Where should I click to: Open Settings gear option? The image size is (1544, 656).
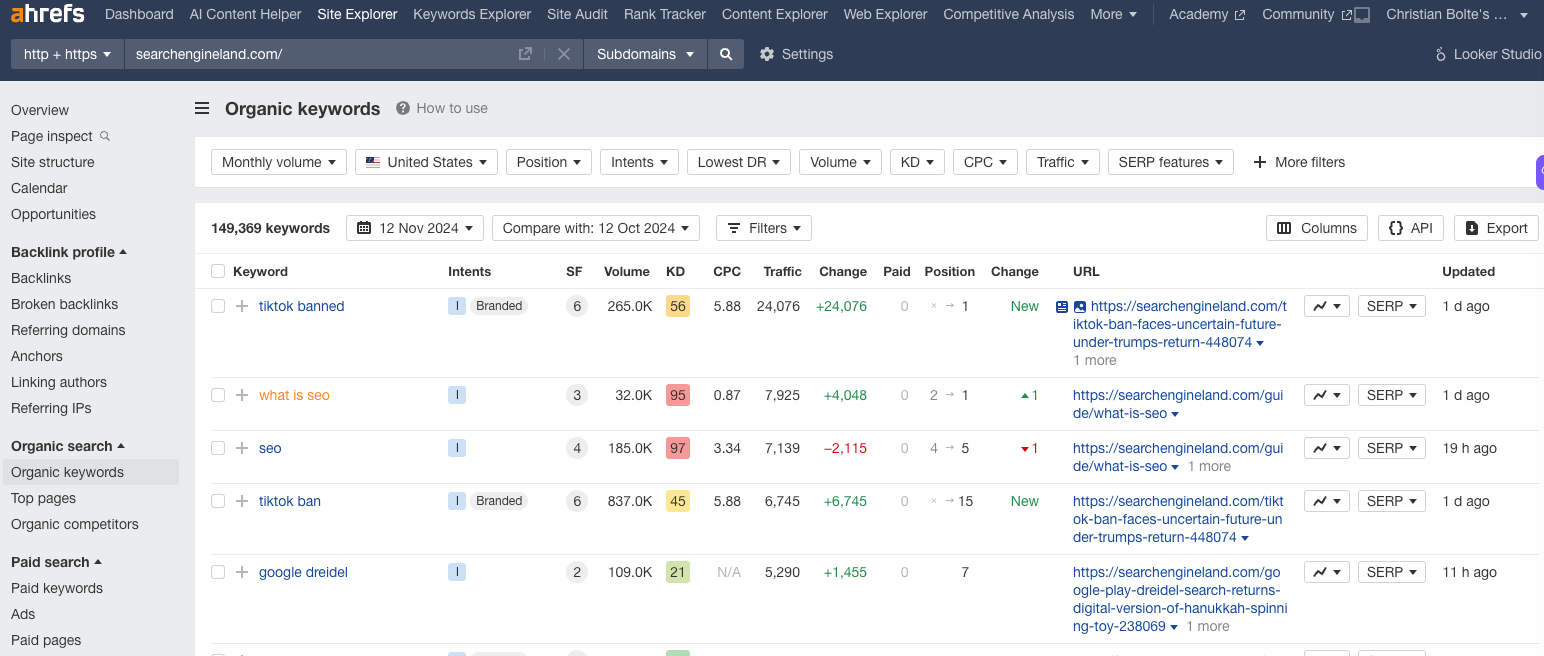click(796, 54)
